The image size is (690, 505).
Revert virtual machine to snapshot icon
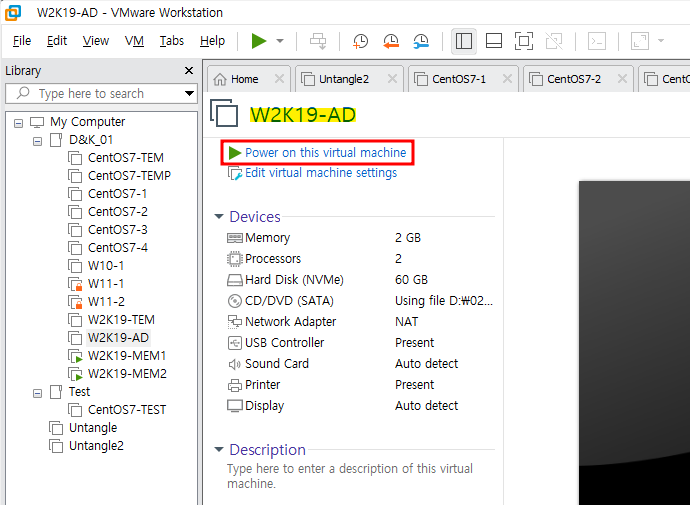(391, 41)
